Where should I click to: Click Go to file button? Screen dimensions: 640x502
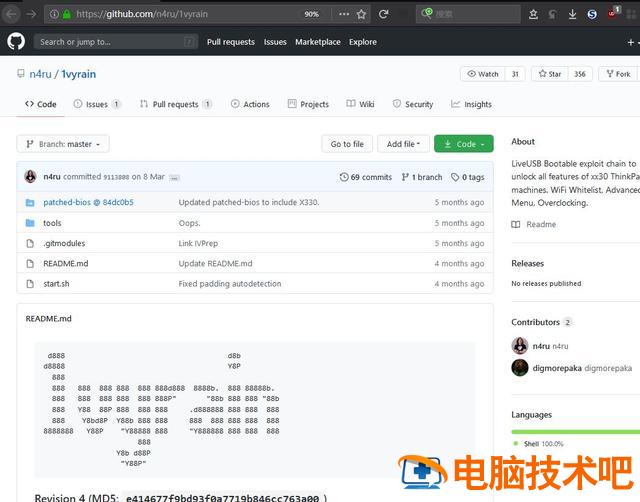point(347,144)
